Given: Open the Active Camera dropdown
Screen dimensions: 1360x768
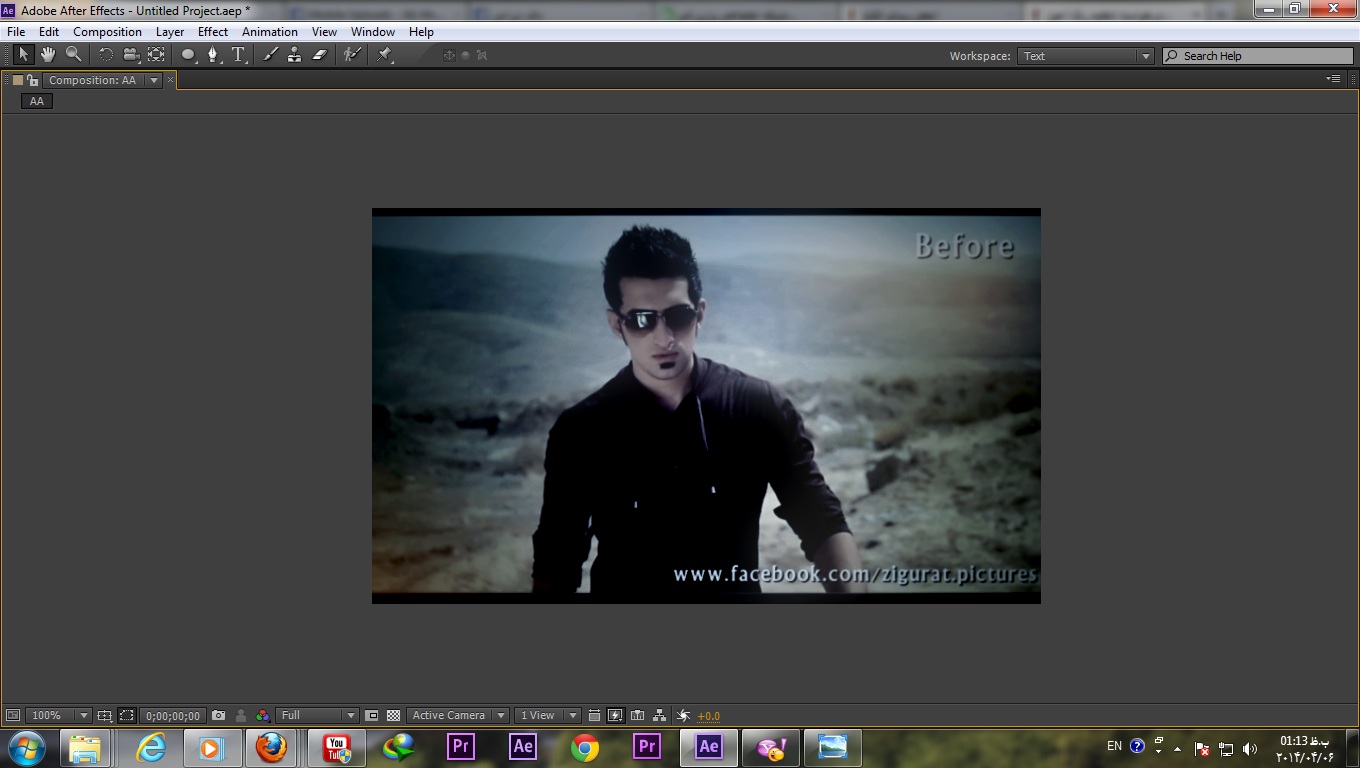Looking at the screenshot, I should 458,715.
